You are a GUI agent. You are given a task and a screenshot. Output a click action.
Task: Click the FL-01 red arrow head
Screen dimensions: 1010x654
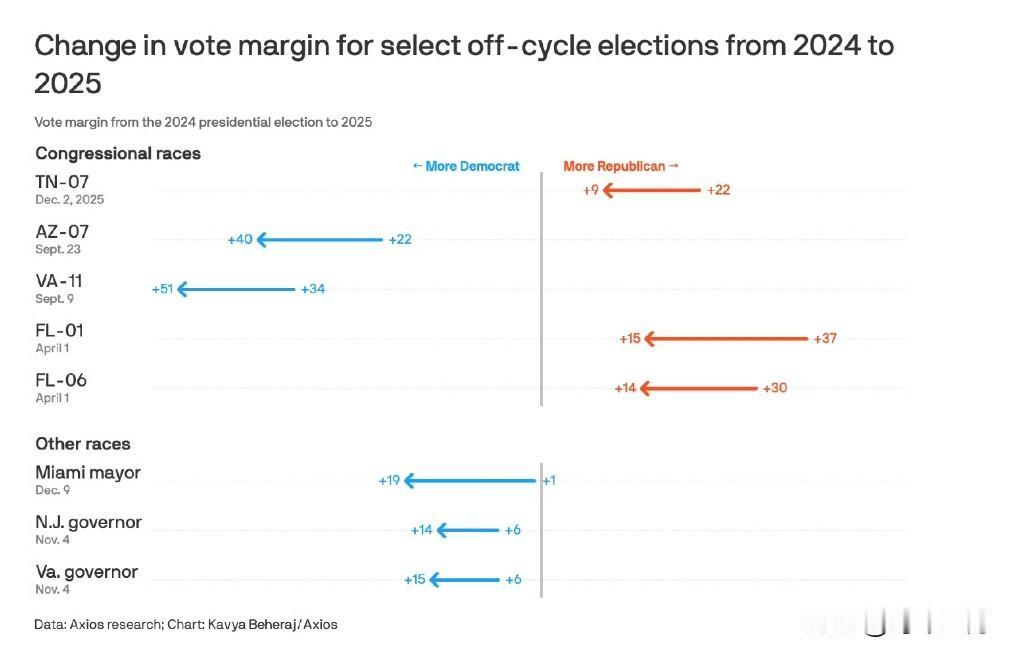650,339
